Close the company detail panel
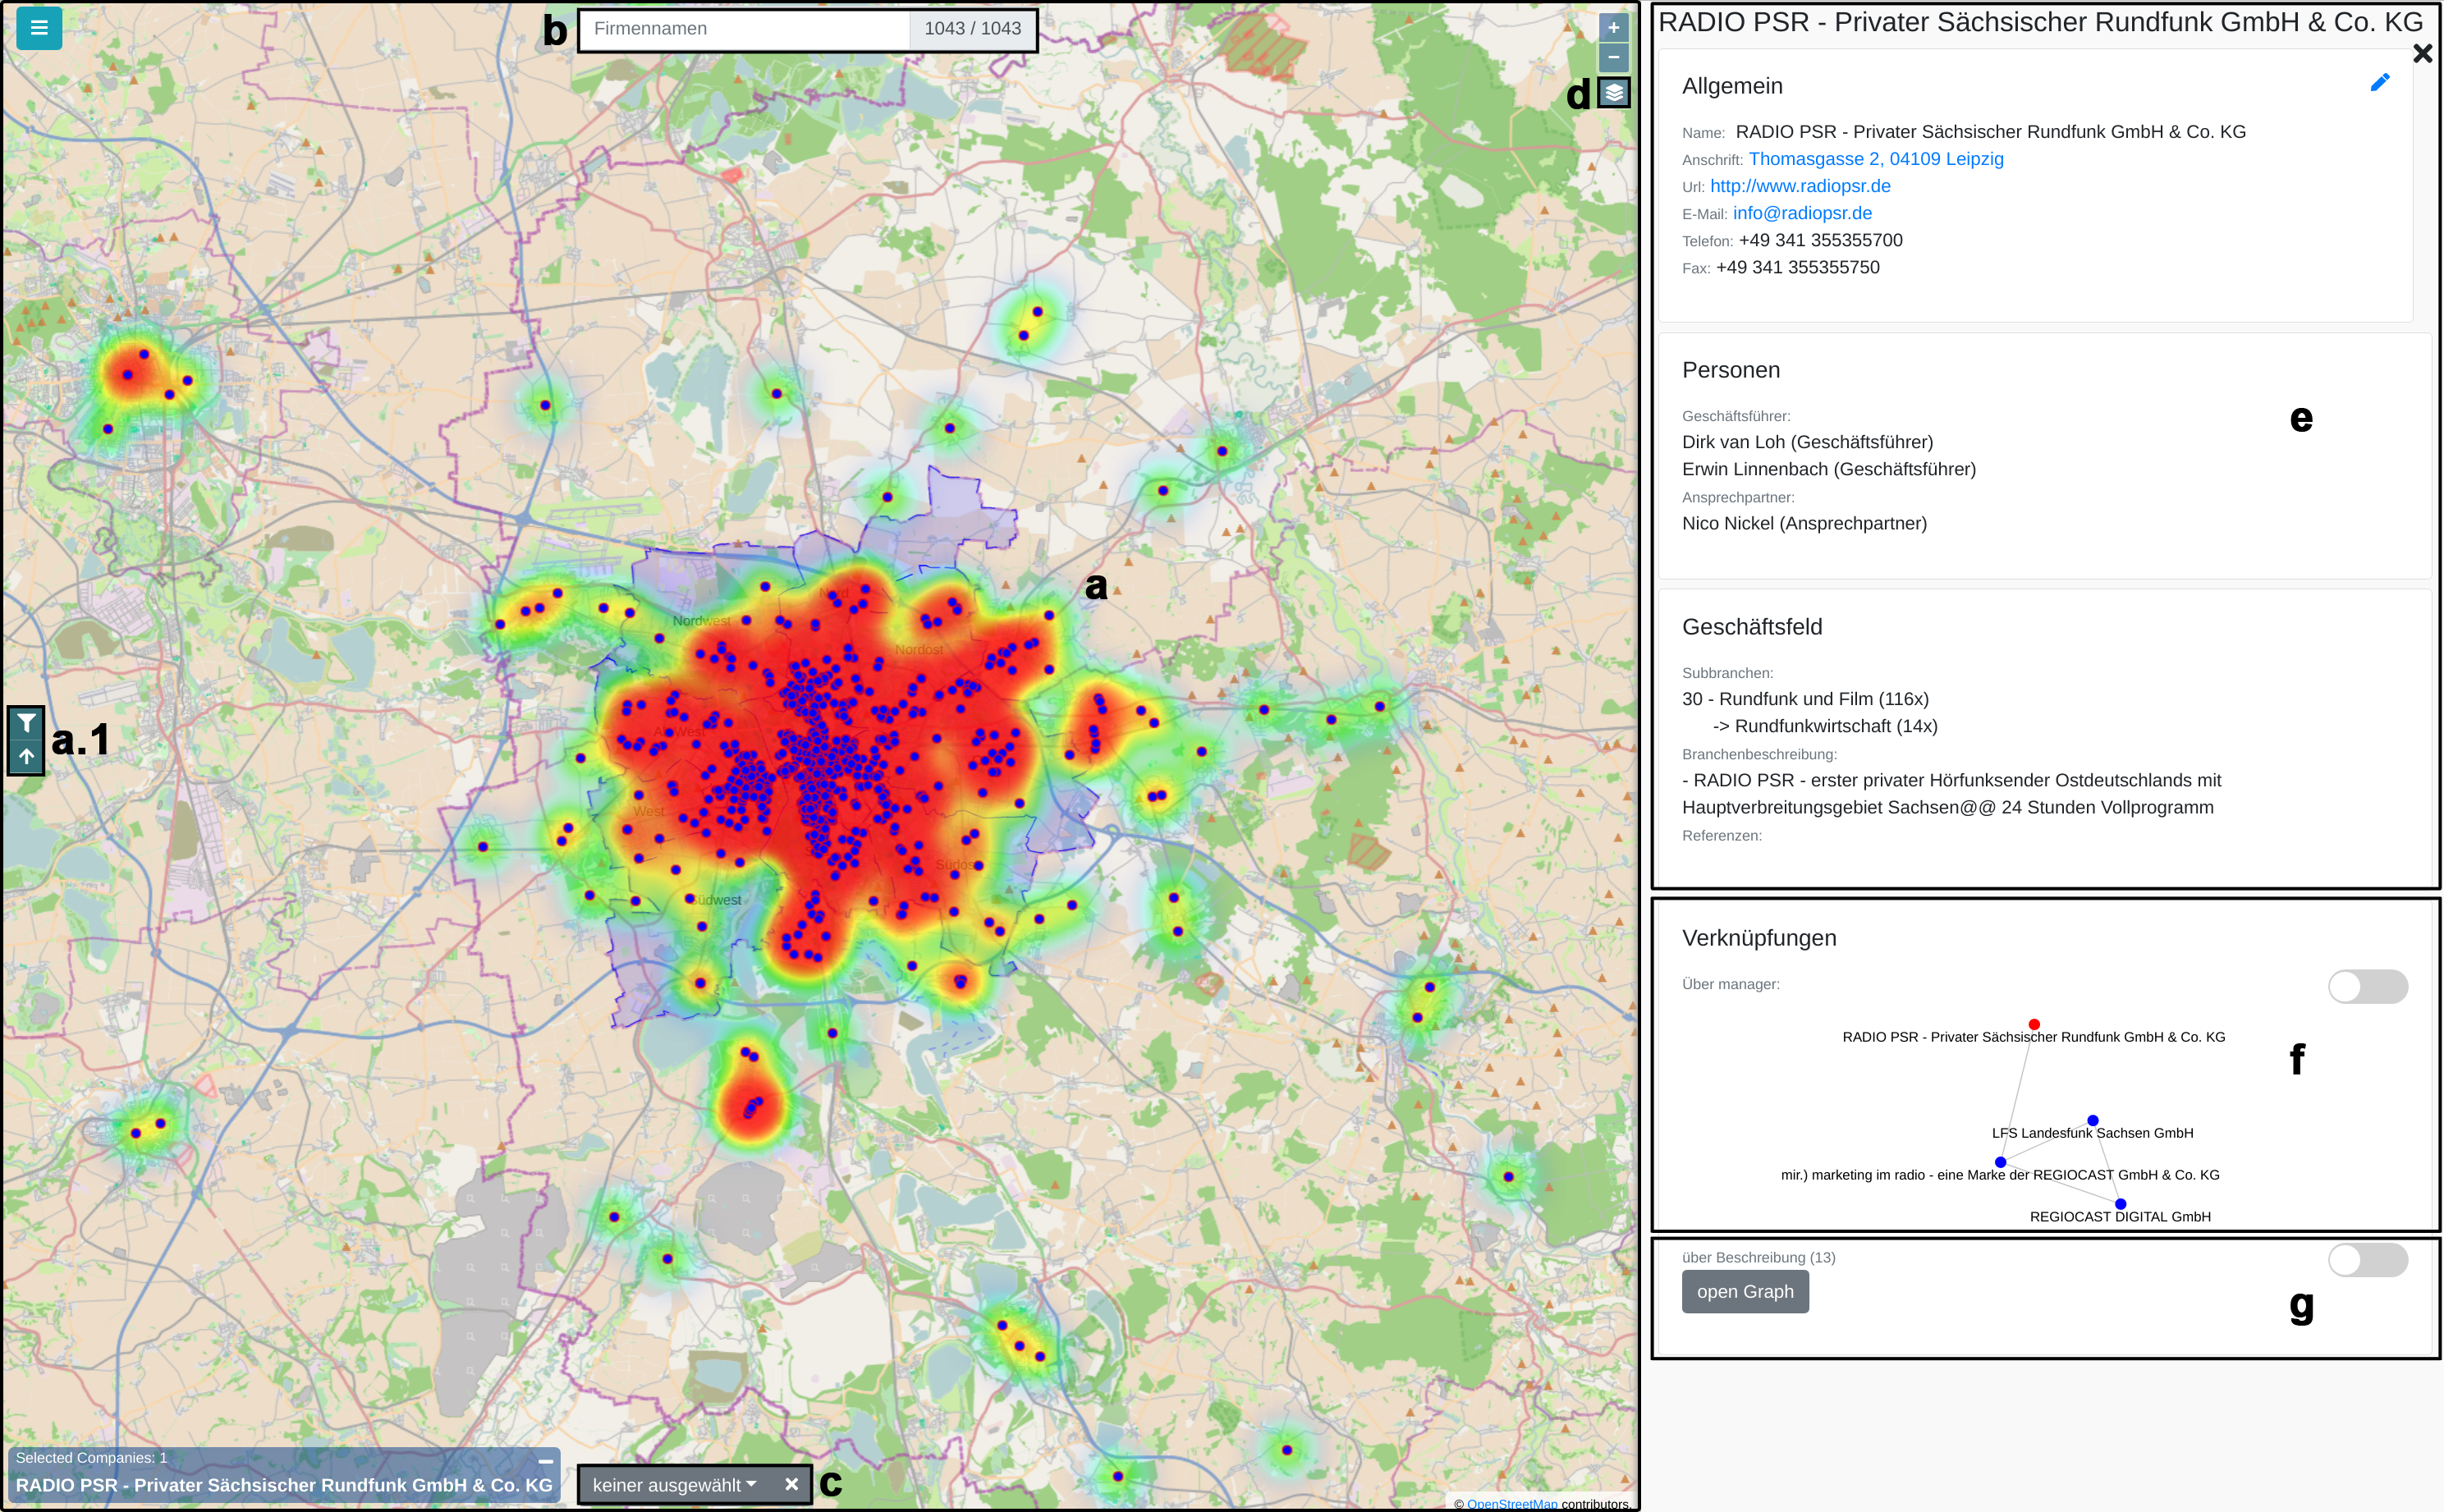 tap(2422, 54)
